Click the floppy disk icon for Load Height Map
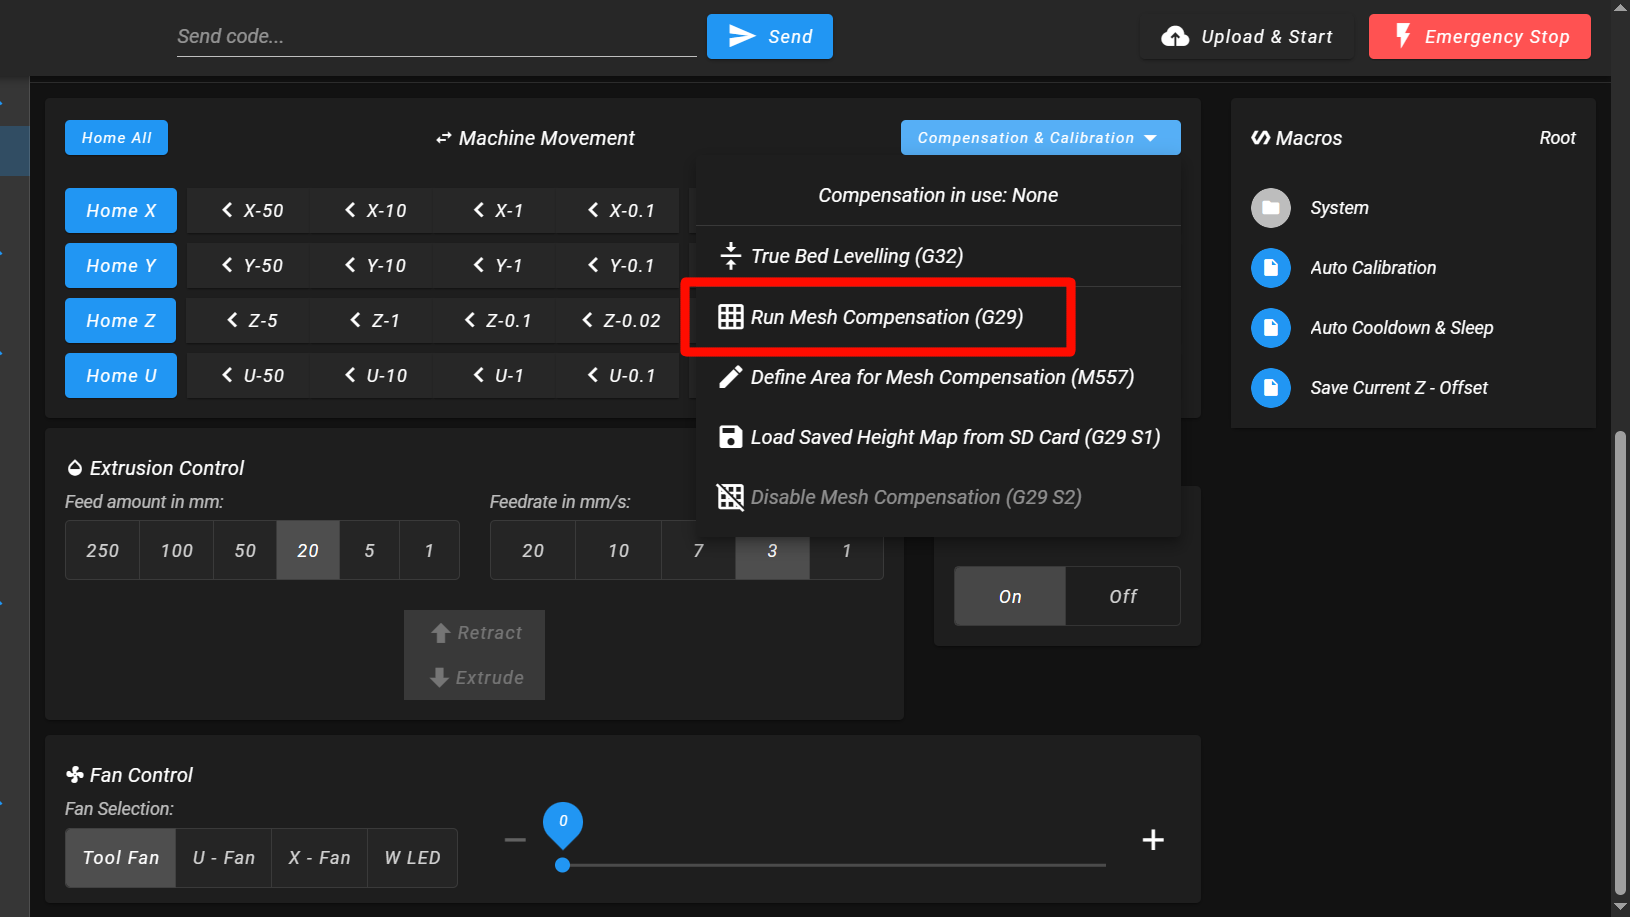The image size is (1630, 917). pyautogui.click(x=731, y=437)
